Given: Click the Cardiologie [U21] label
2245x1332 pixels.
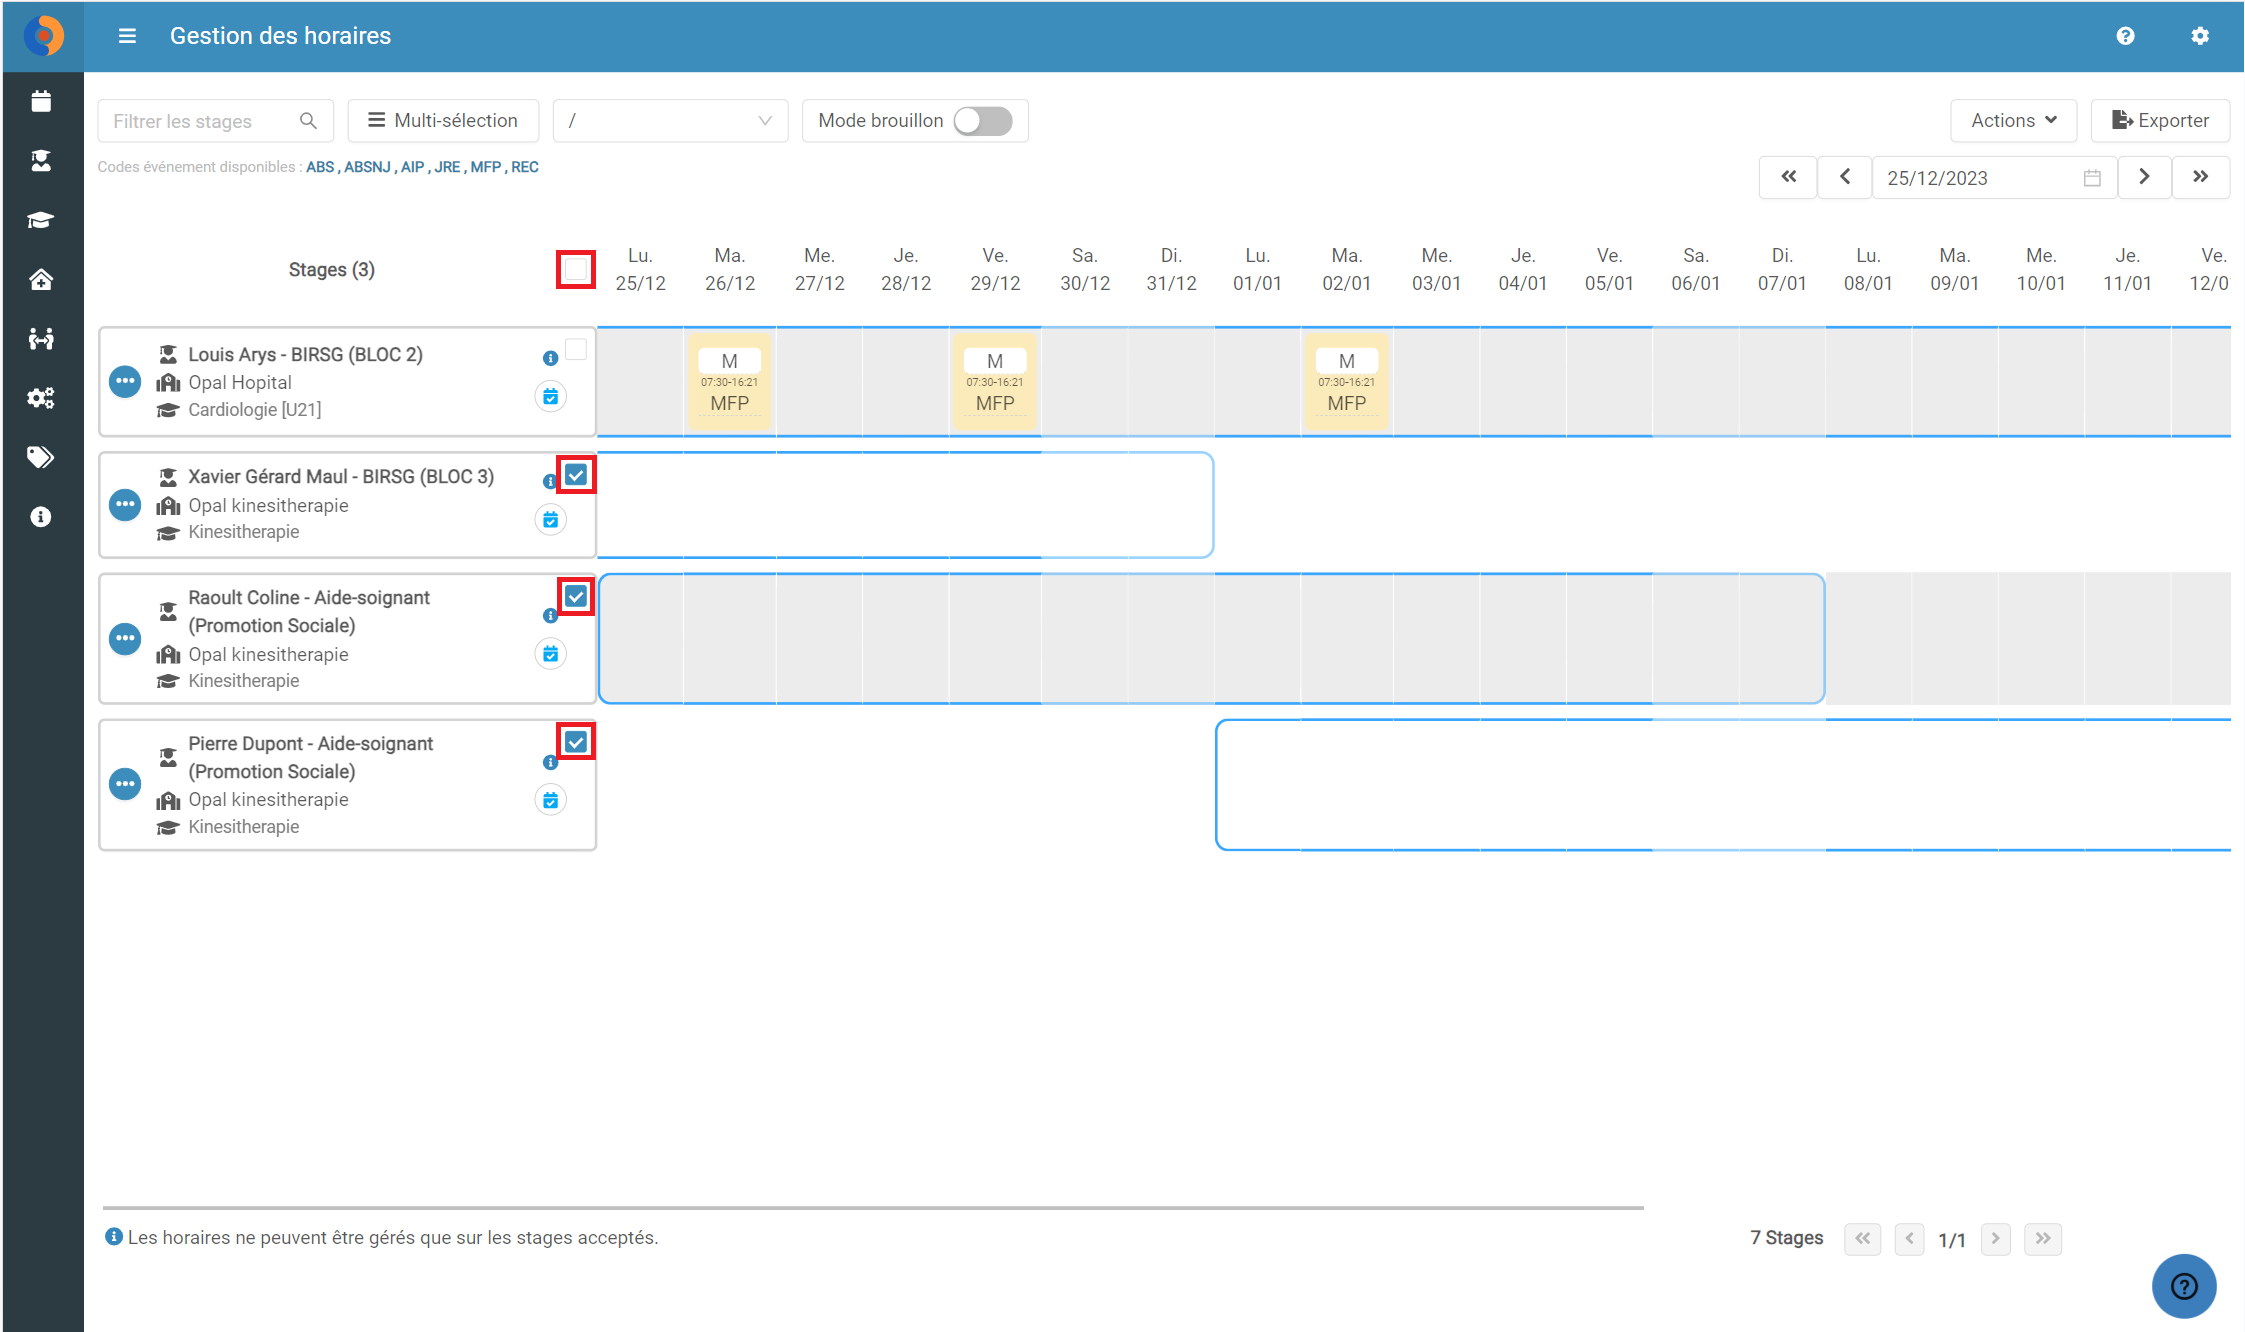Looking at the screenshot, I should tap(255, 410).
